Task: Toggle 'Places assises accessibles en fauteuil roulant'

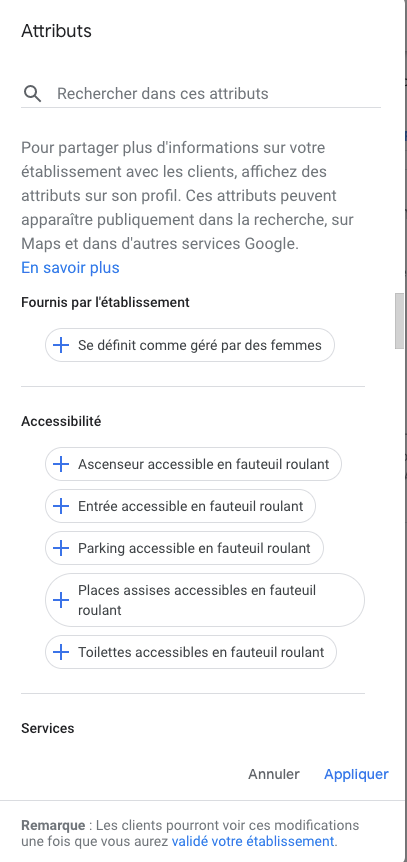Action: (x=205, y=600)
